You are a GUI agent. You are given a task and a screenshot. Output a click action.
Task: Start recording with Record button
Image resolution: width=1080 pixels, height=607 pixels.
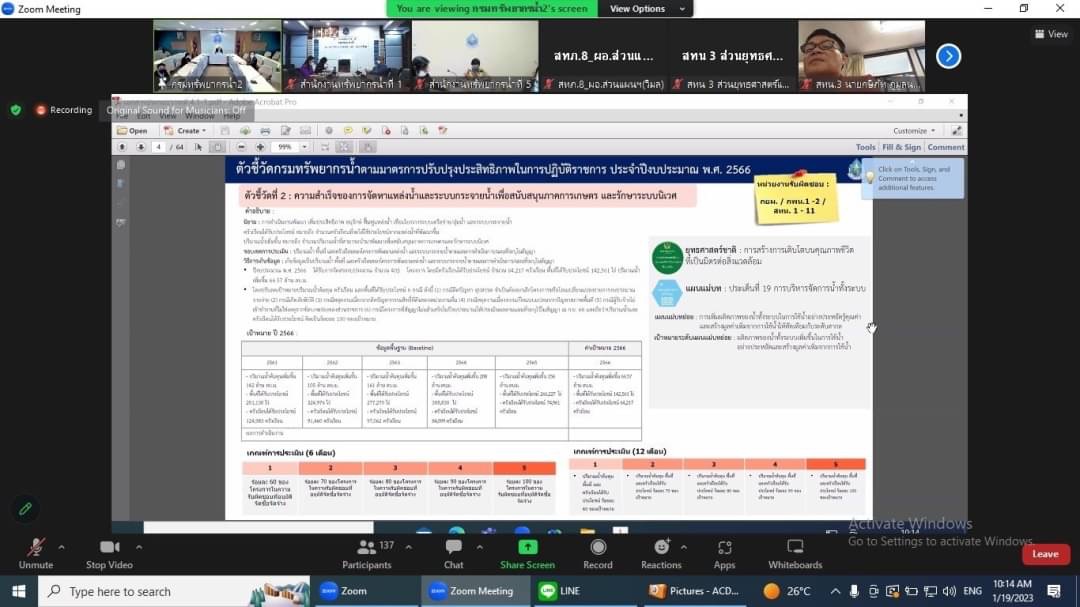[598, 553]
